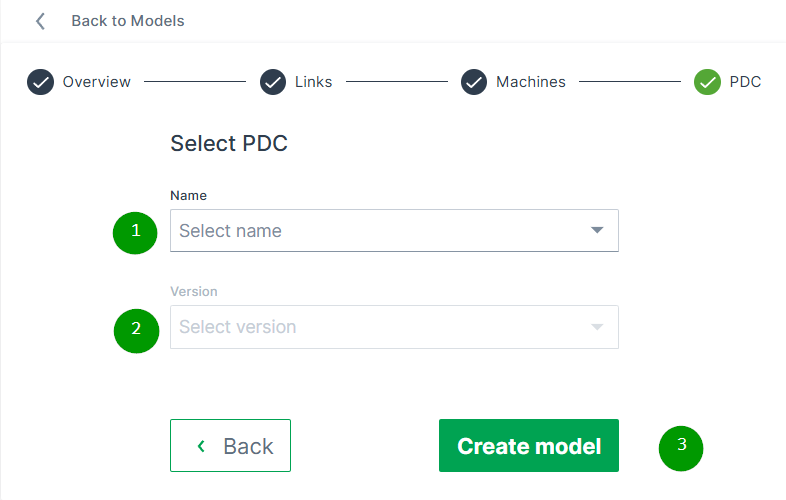Image resolution: width=786 pixels, height=500 pixels.
Task: Jump to the Machines step label
Action: [531, 82]
